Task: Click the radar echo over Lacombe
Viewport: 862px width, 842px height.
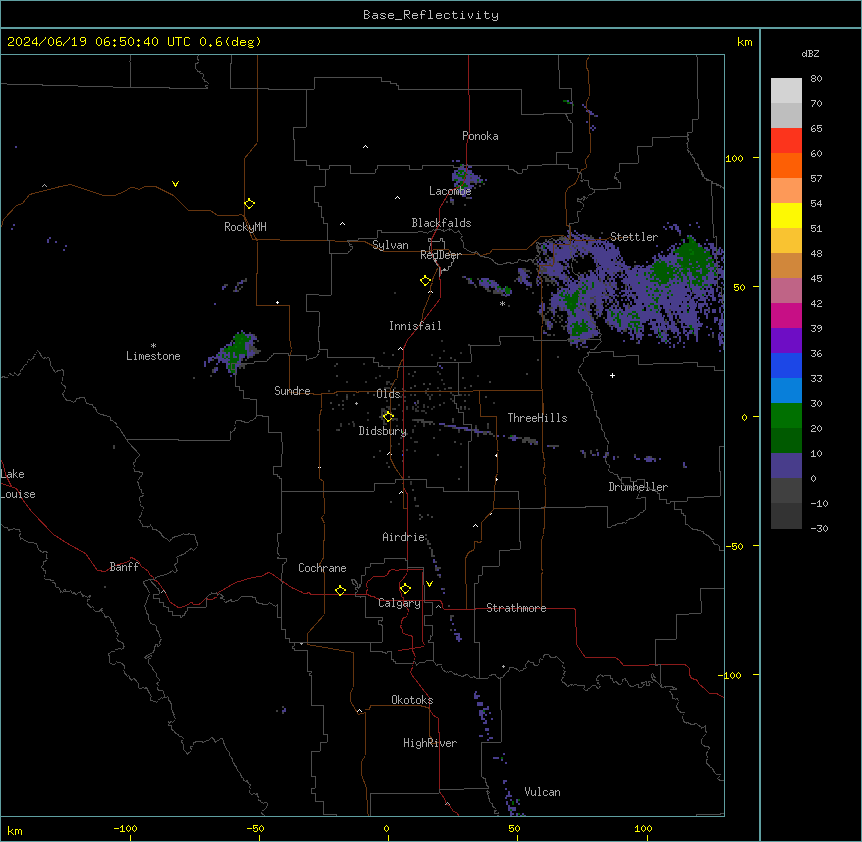Action: [466, 177]
